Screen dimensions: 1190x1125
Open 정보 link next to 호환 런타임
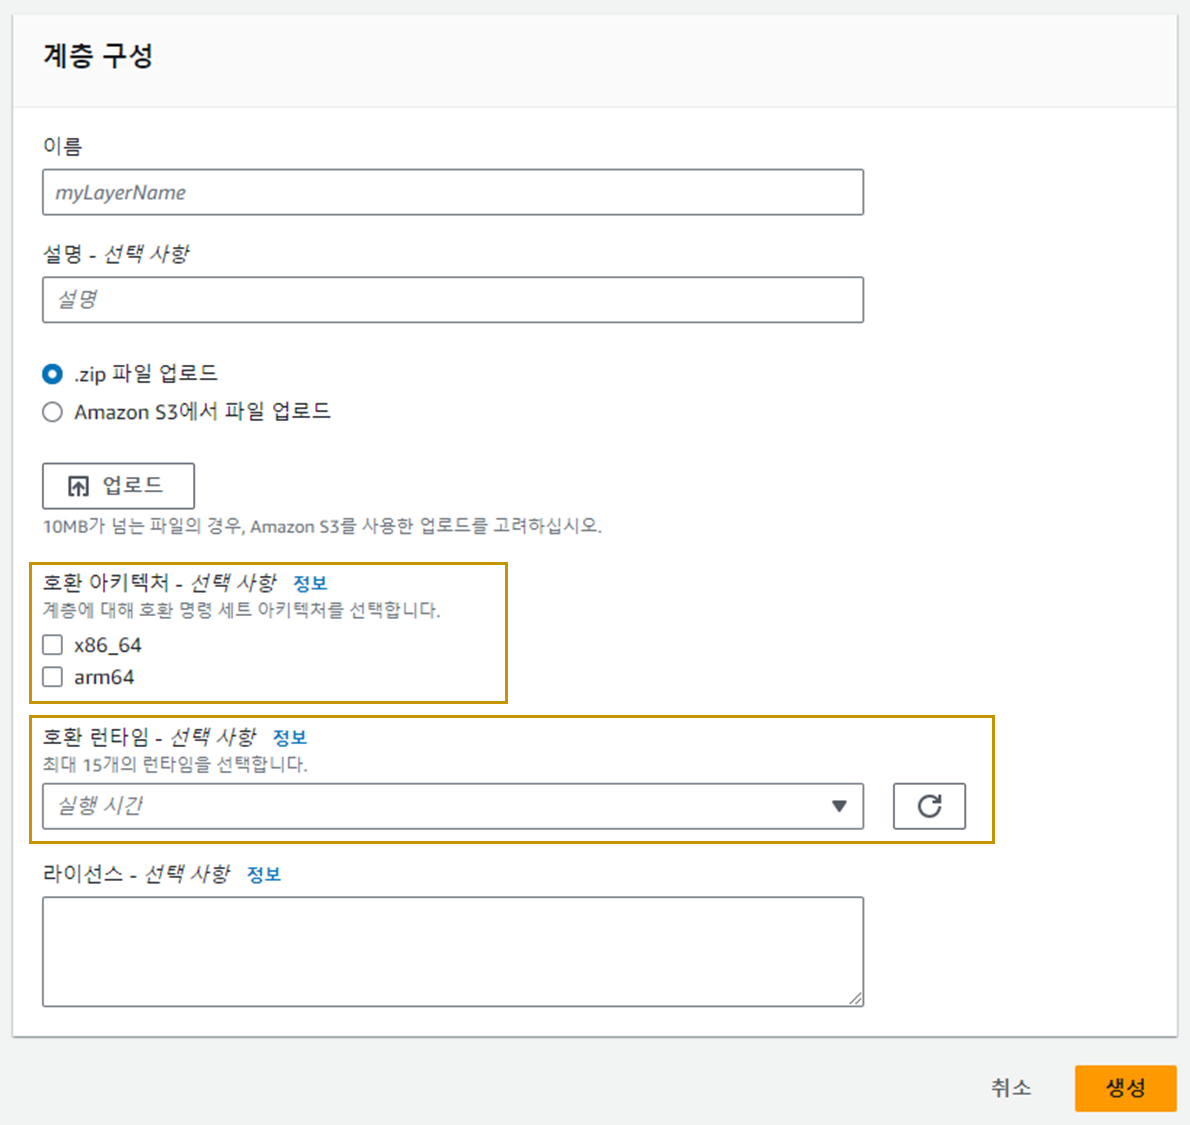click(x=289, y=737)
